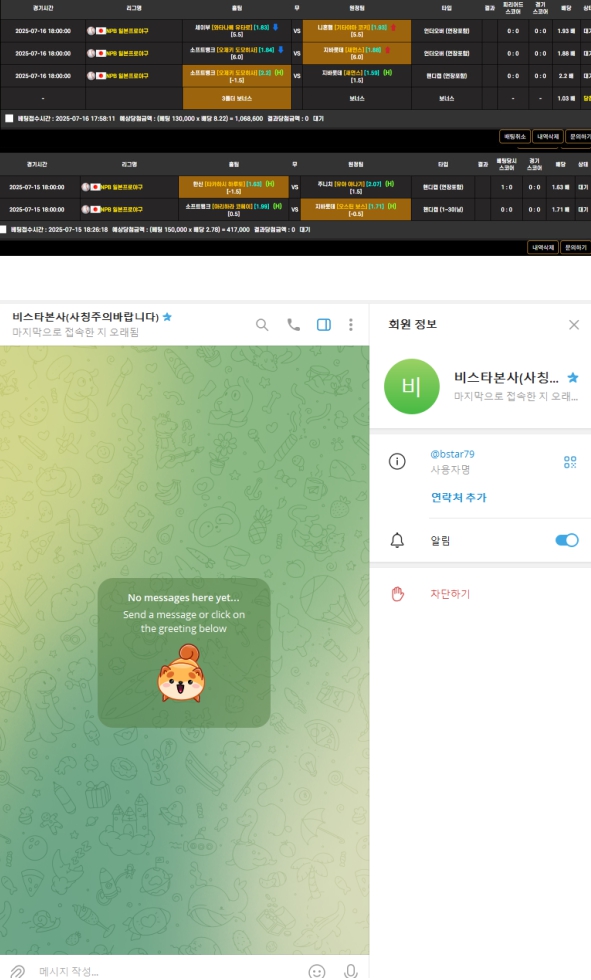Click the baseball league icon in 세이부 row
The height and width of the screenshot is (980, 591).
coord(91,31)
